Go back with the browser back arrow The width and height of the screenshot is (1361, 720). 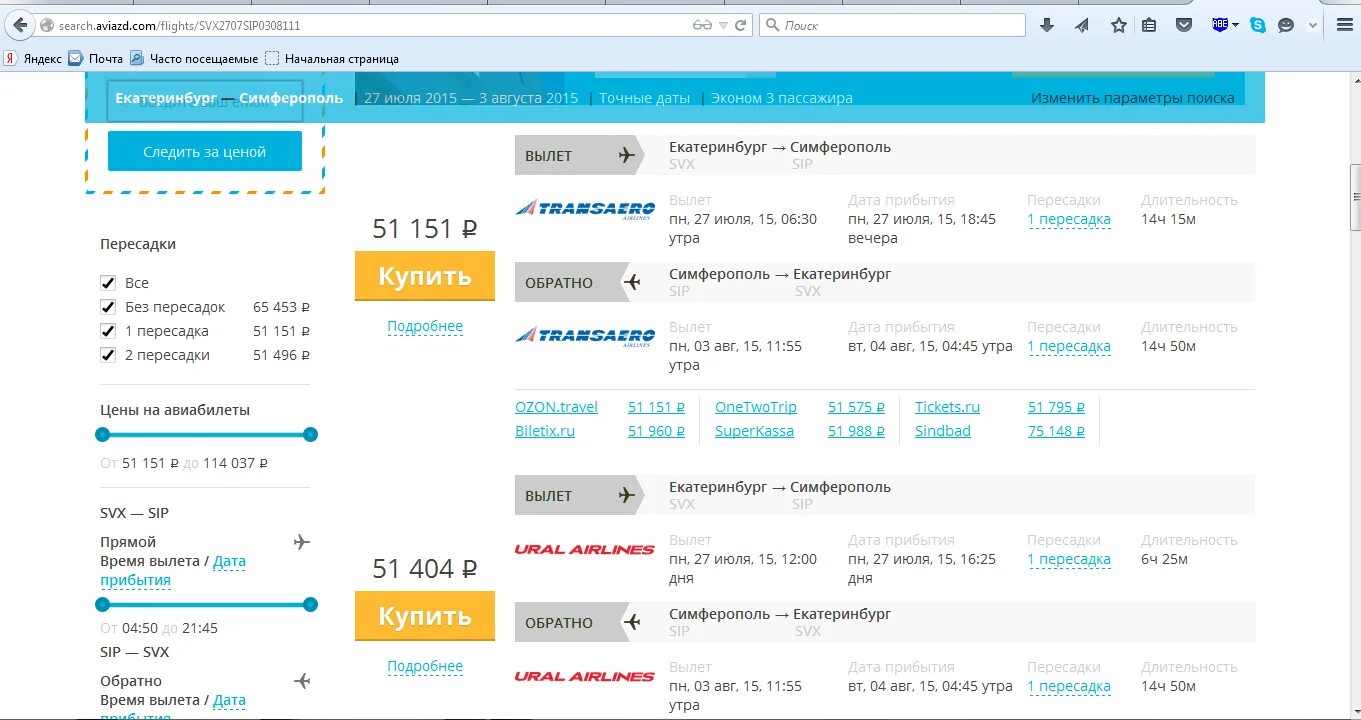click(x=20, y=25)
